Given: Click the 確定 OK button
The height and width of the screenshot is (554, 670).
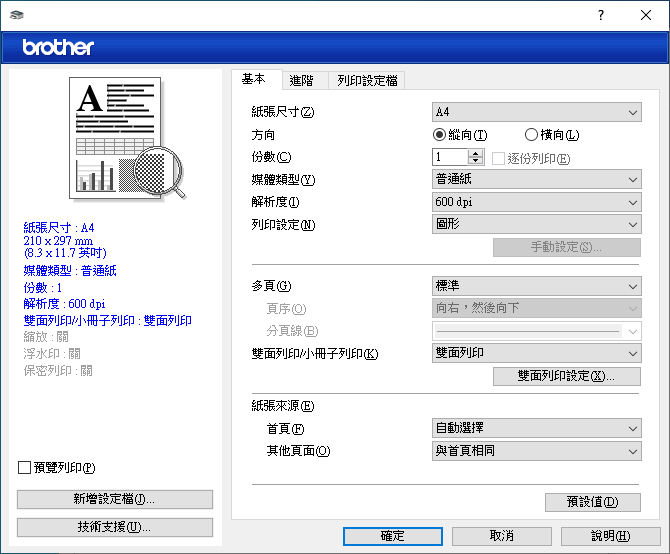Looking at the screenshot, I should click(x=393, y=536).
